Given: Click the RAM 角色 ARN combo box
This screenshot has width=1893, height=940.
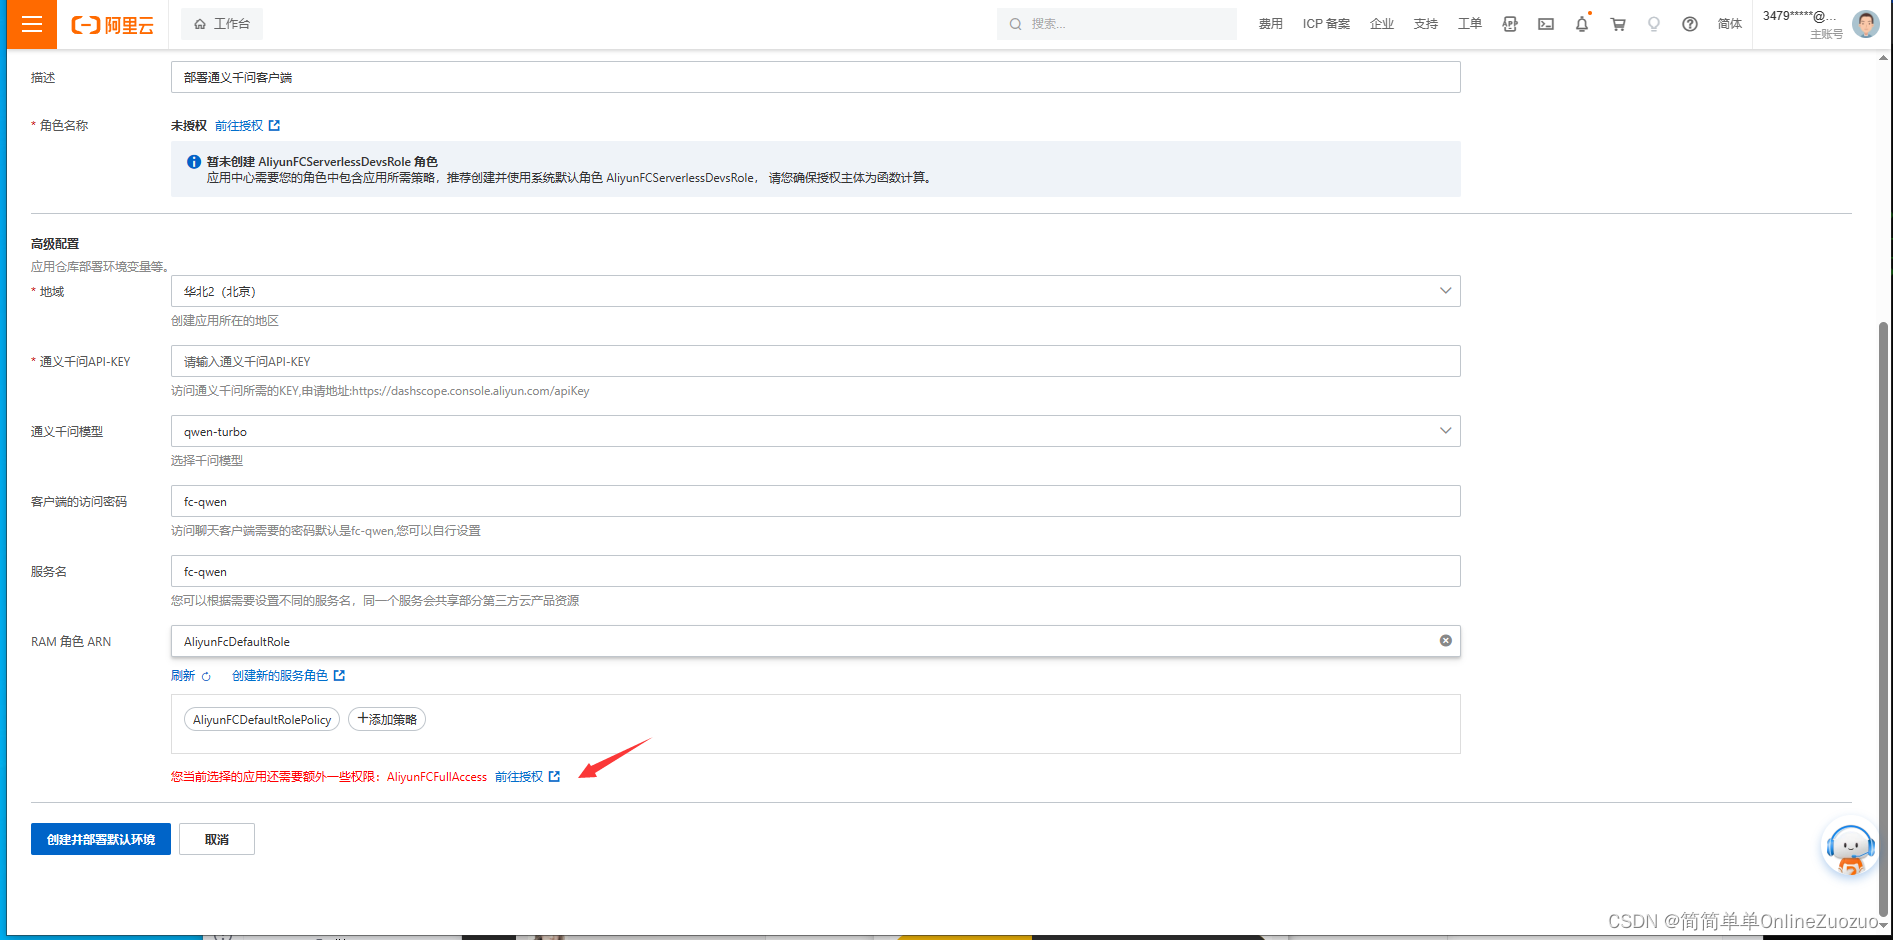Looking at the screenshot, I should (x=815, y=641).
